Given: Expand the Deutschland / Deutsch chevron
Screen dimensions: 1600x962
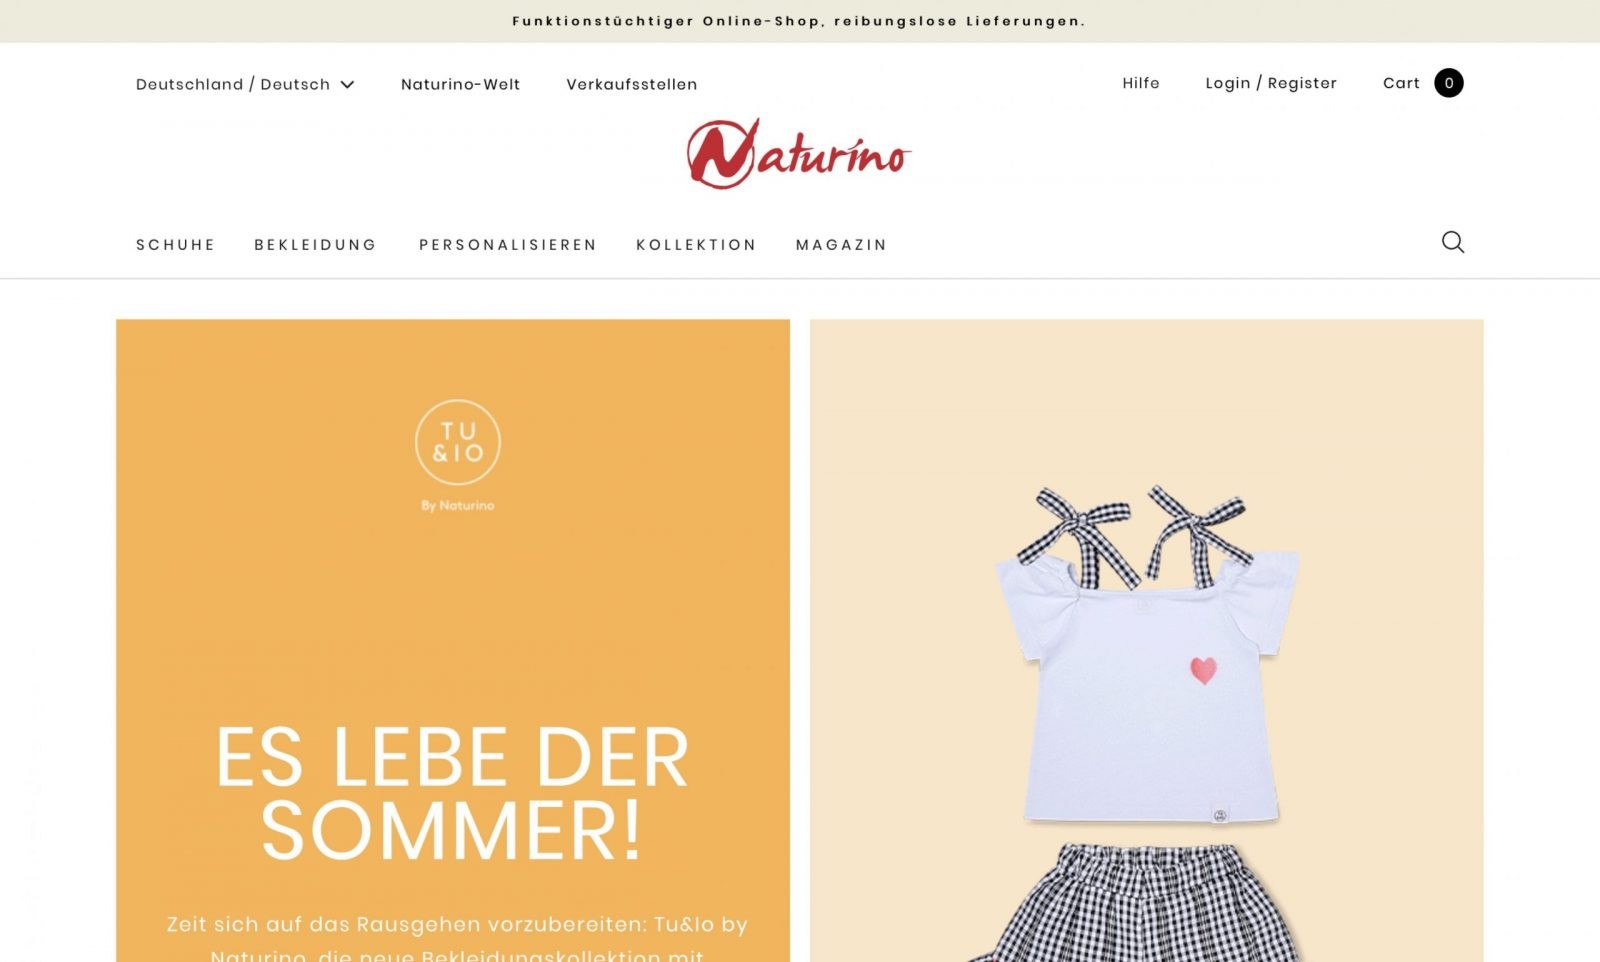Looking at the screenshot, I should click(x=347, y=85).
